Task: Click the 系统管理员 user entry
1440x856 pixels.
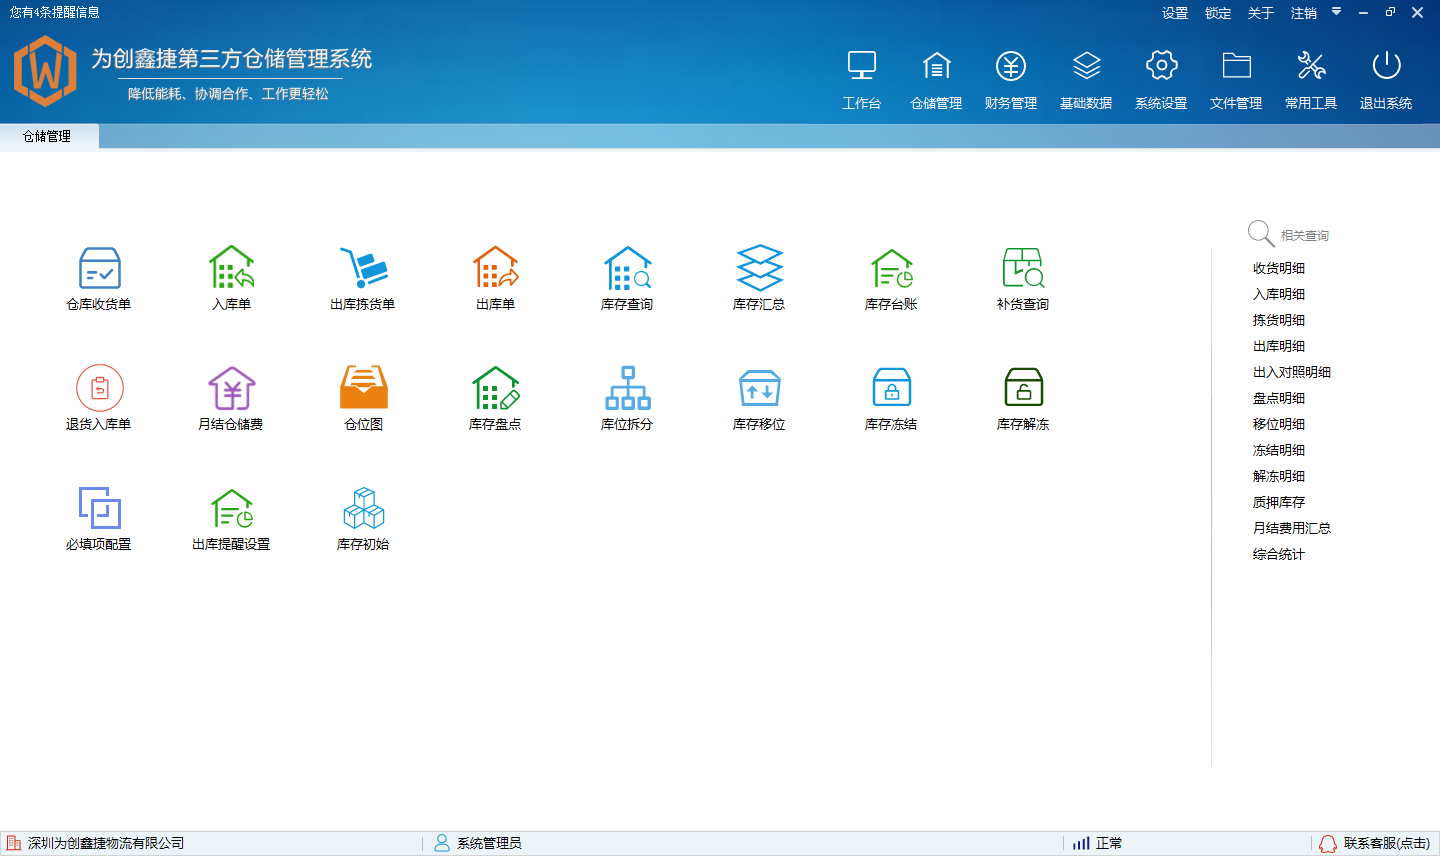Action: tap(489, 844)
